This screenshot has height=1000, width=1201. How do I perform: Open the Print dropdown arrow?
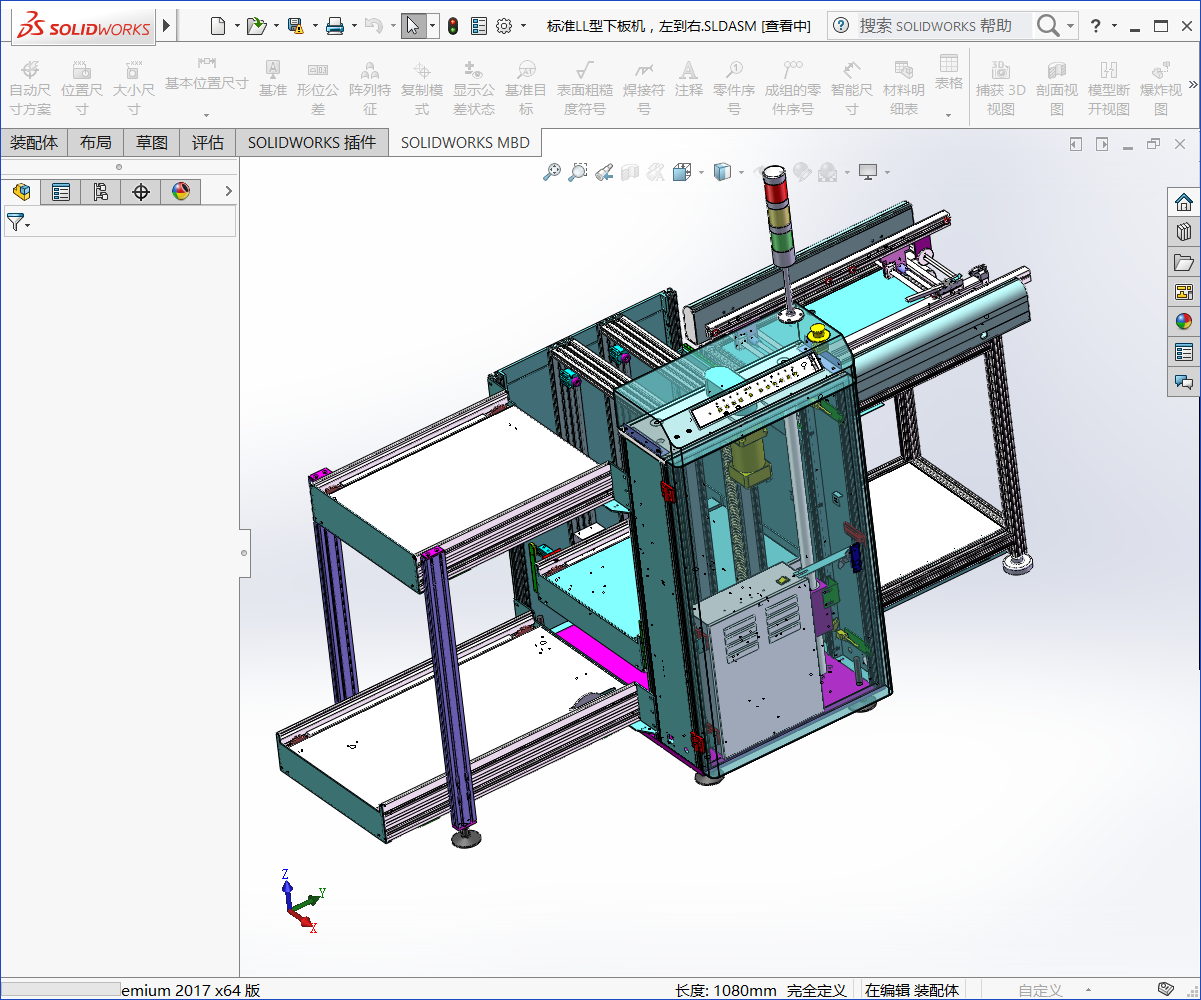click(354, 26)
